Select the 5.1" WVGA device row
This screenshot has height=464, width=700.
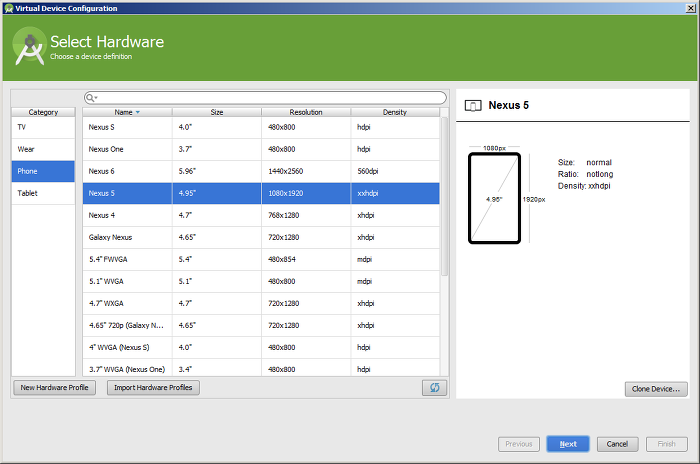coord(261,281)
